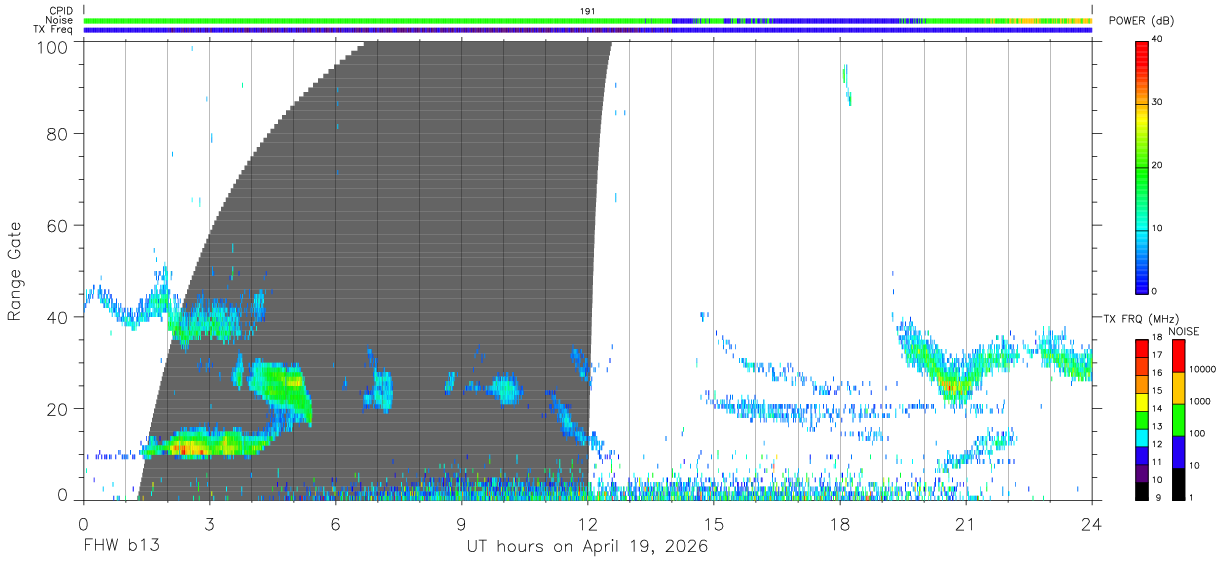Screen dimensions: 1228x567
Task: Click the Range Gate axis title
Action: point(15,271)
